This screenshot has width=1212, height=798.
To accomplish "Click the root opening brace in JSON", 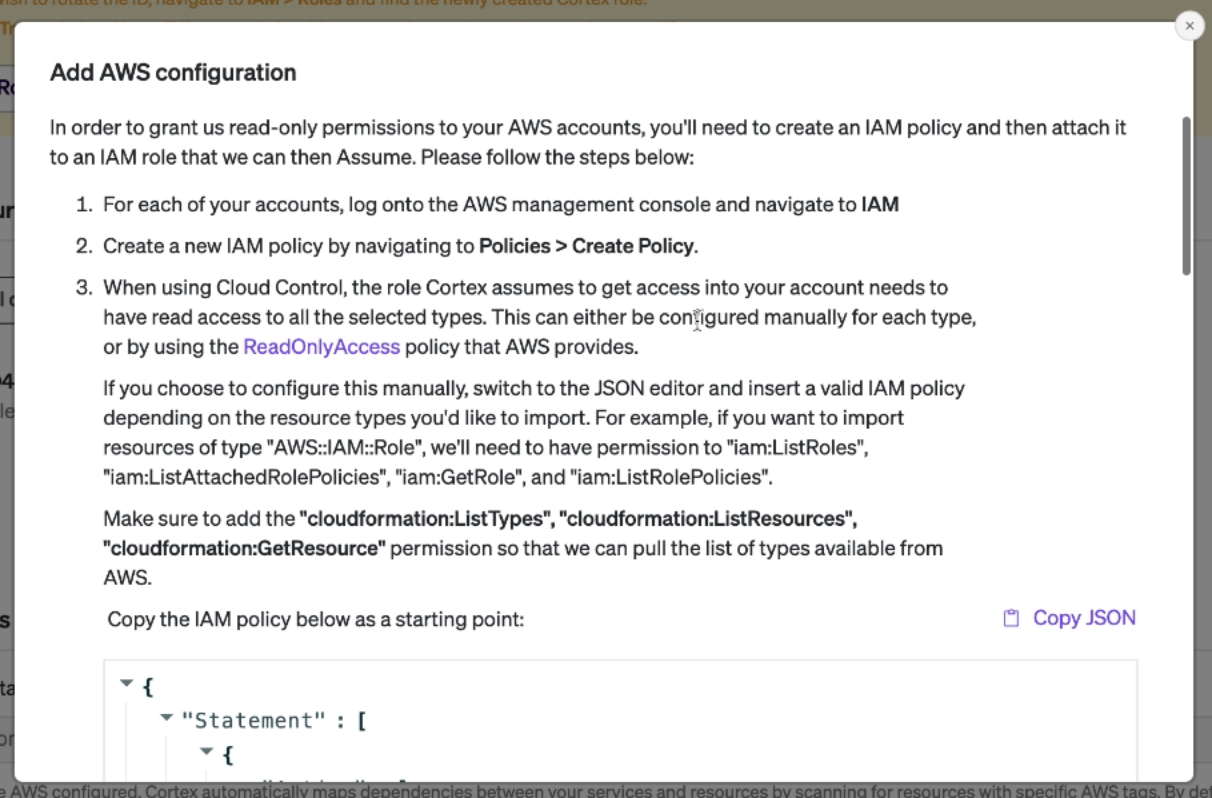I will [x=148, y=687].
